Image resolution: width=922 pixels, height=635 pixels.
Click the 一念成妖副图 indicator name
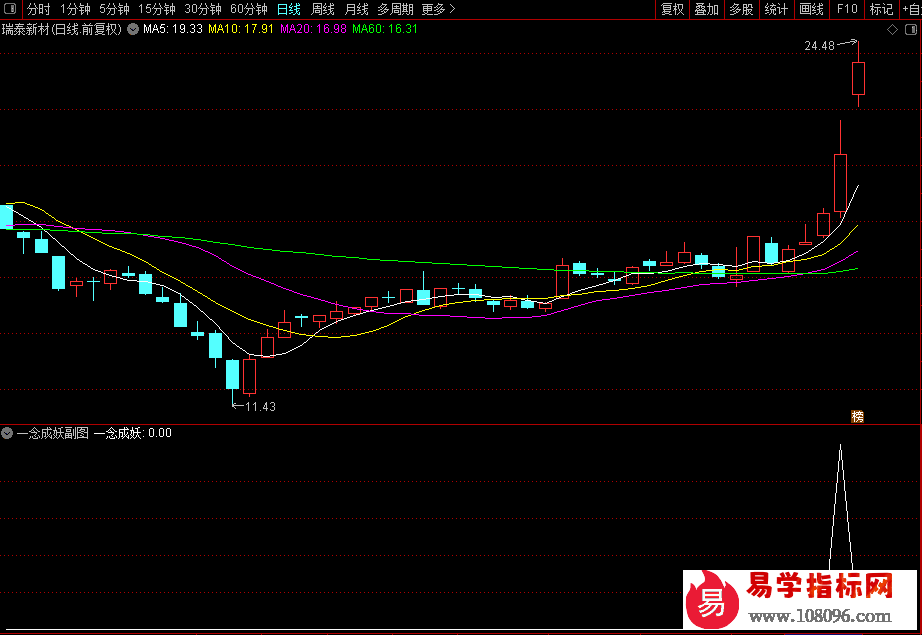tap(53, 433)
